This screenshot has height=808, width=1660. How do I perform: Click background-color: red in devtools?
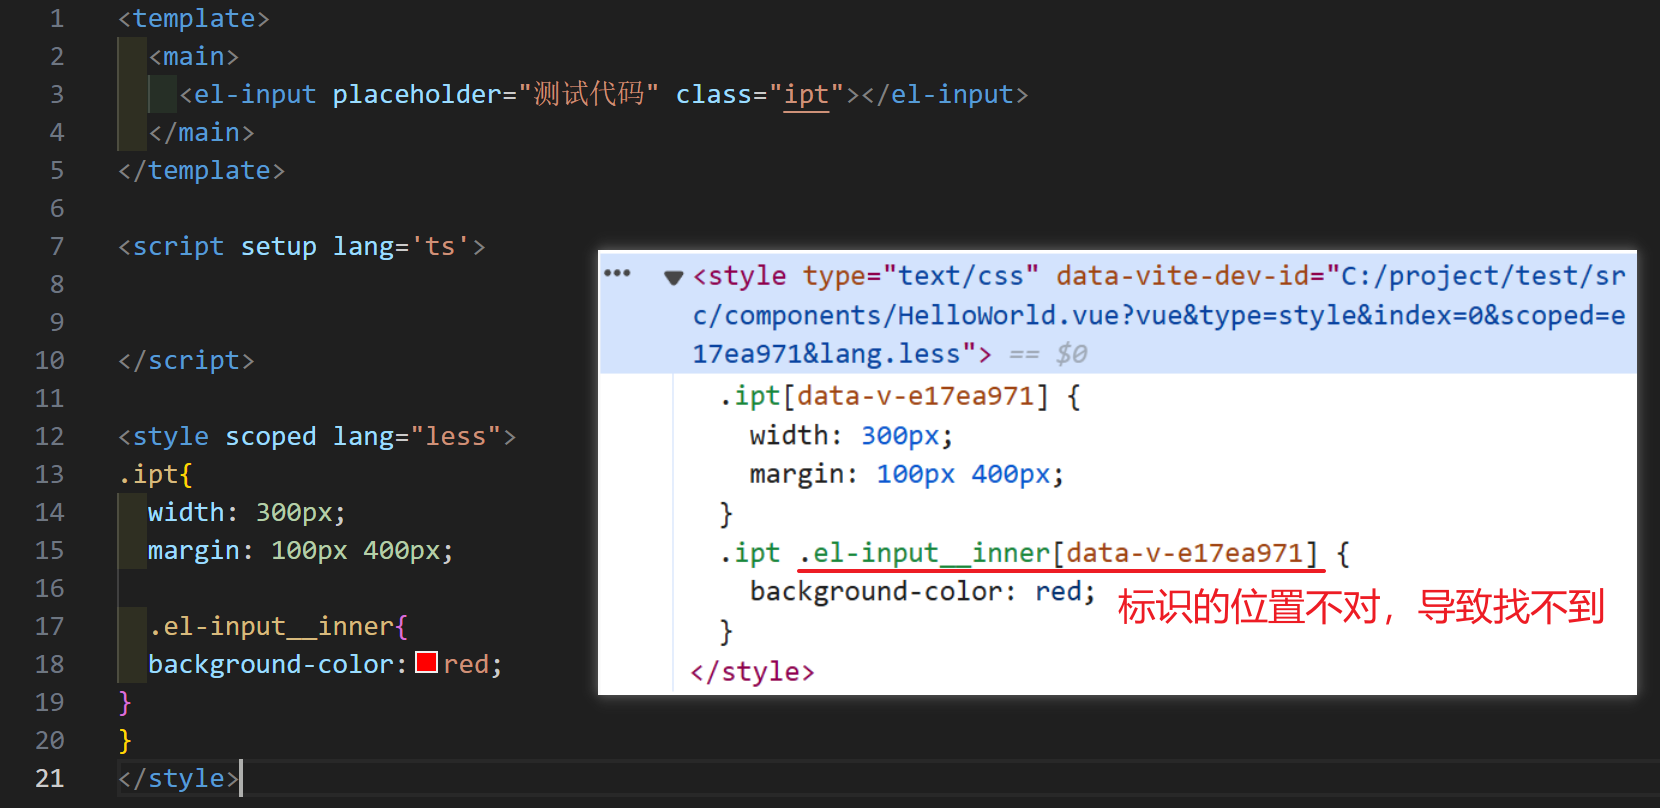(922, 592)
